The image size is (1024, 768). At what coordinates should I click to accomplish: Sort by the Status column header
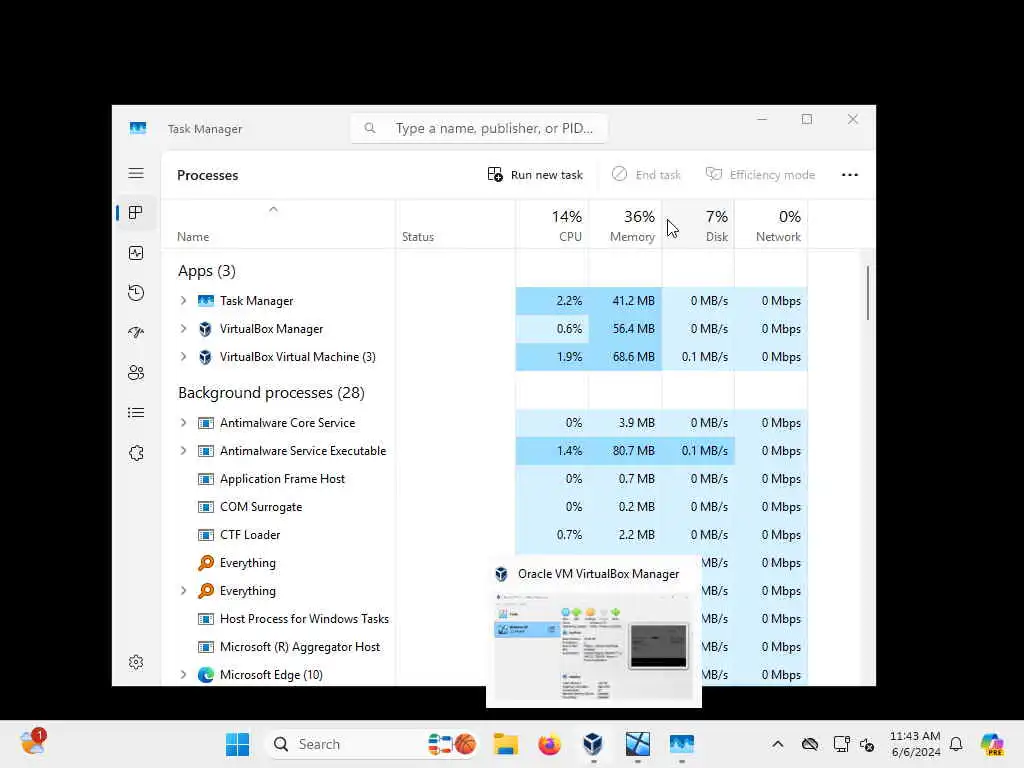point(455,224)
